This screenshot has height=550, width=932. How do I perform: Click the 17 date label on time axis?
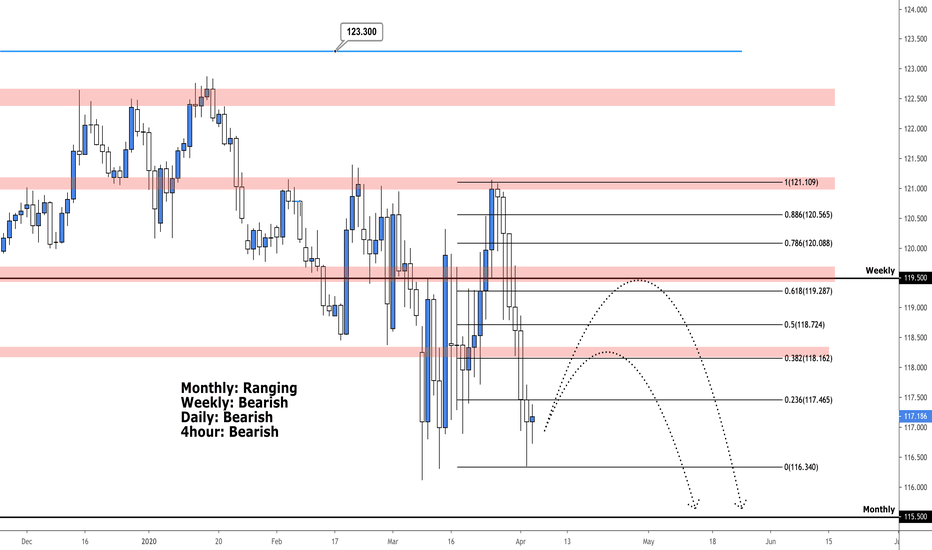(335, 542)
